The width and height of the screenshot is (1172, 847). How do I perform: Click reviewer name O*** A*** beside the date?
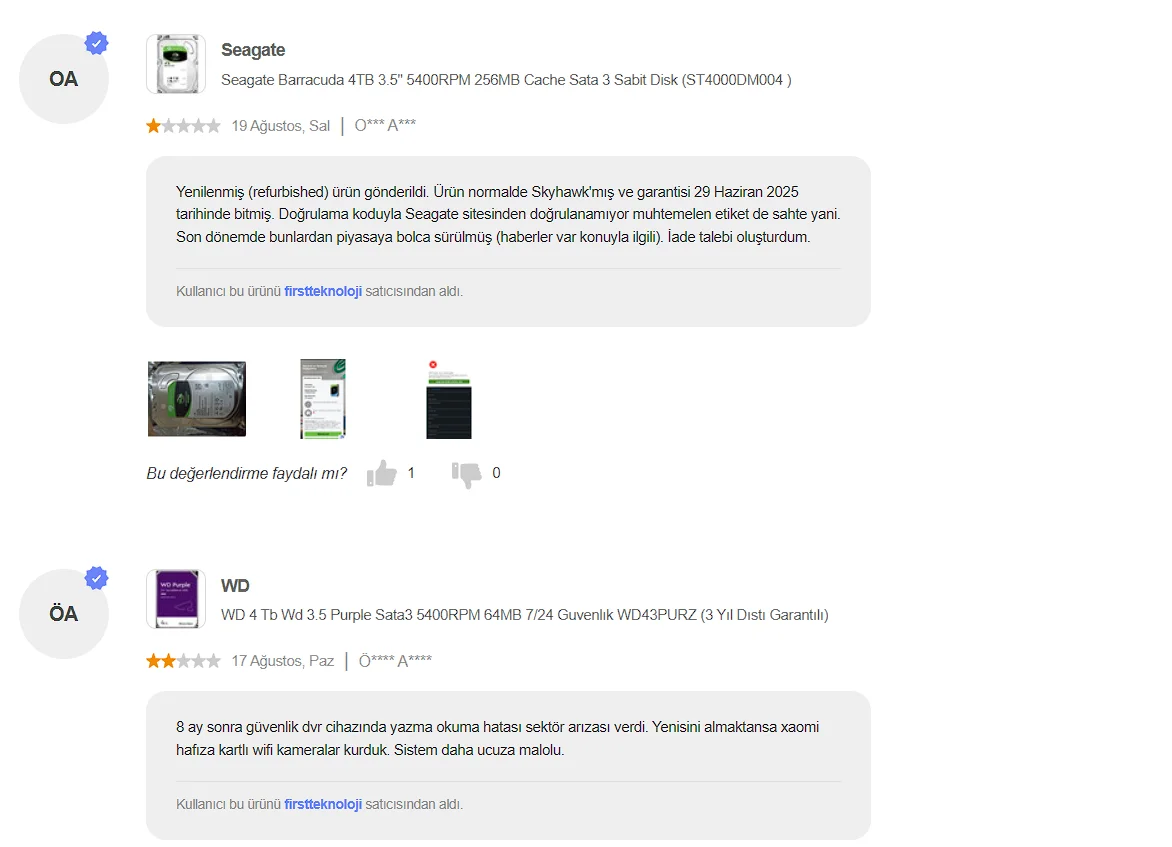pos(385,126)
